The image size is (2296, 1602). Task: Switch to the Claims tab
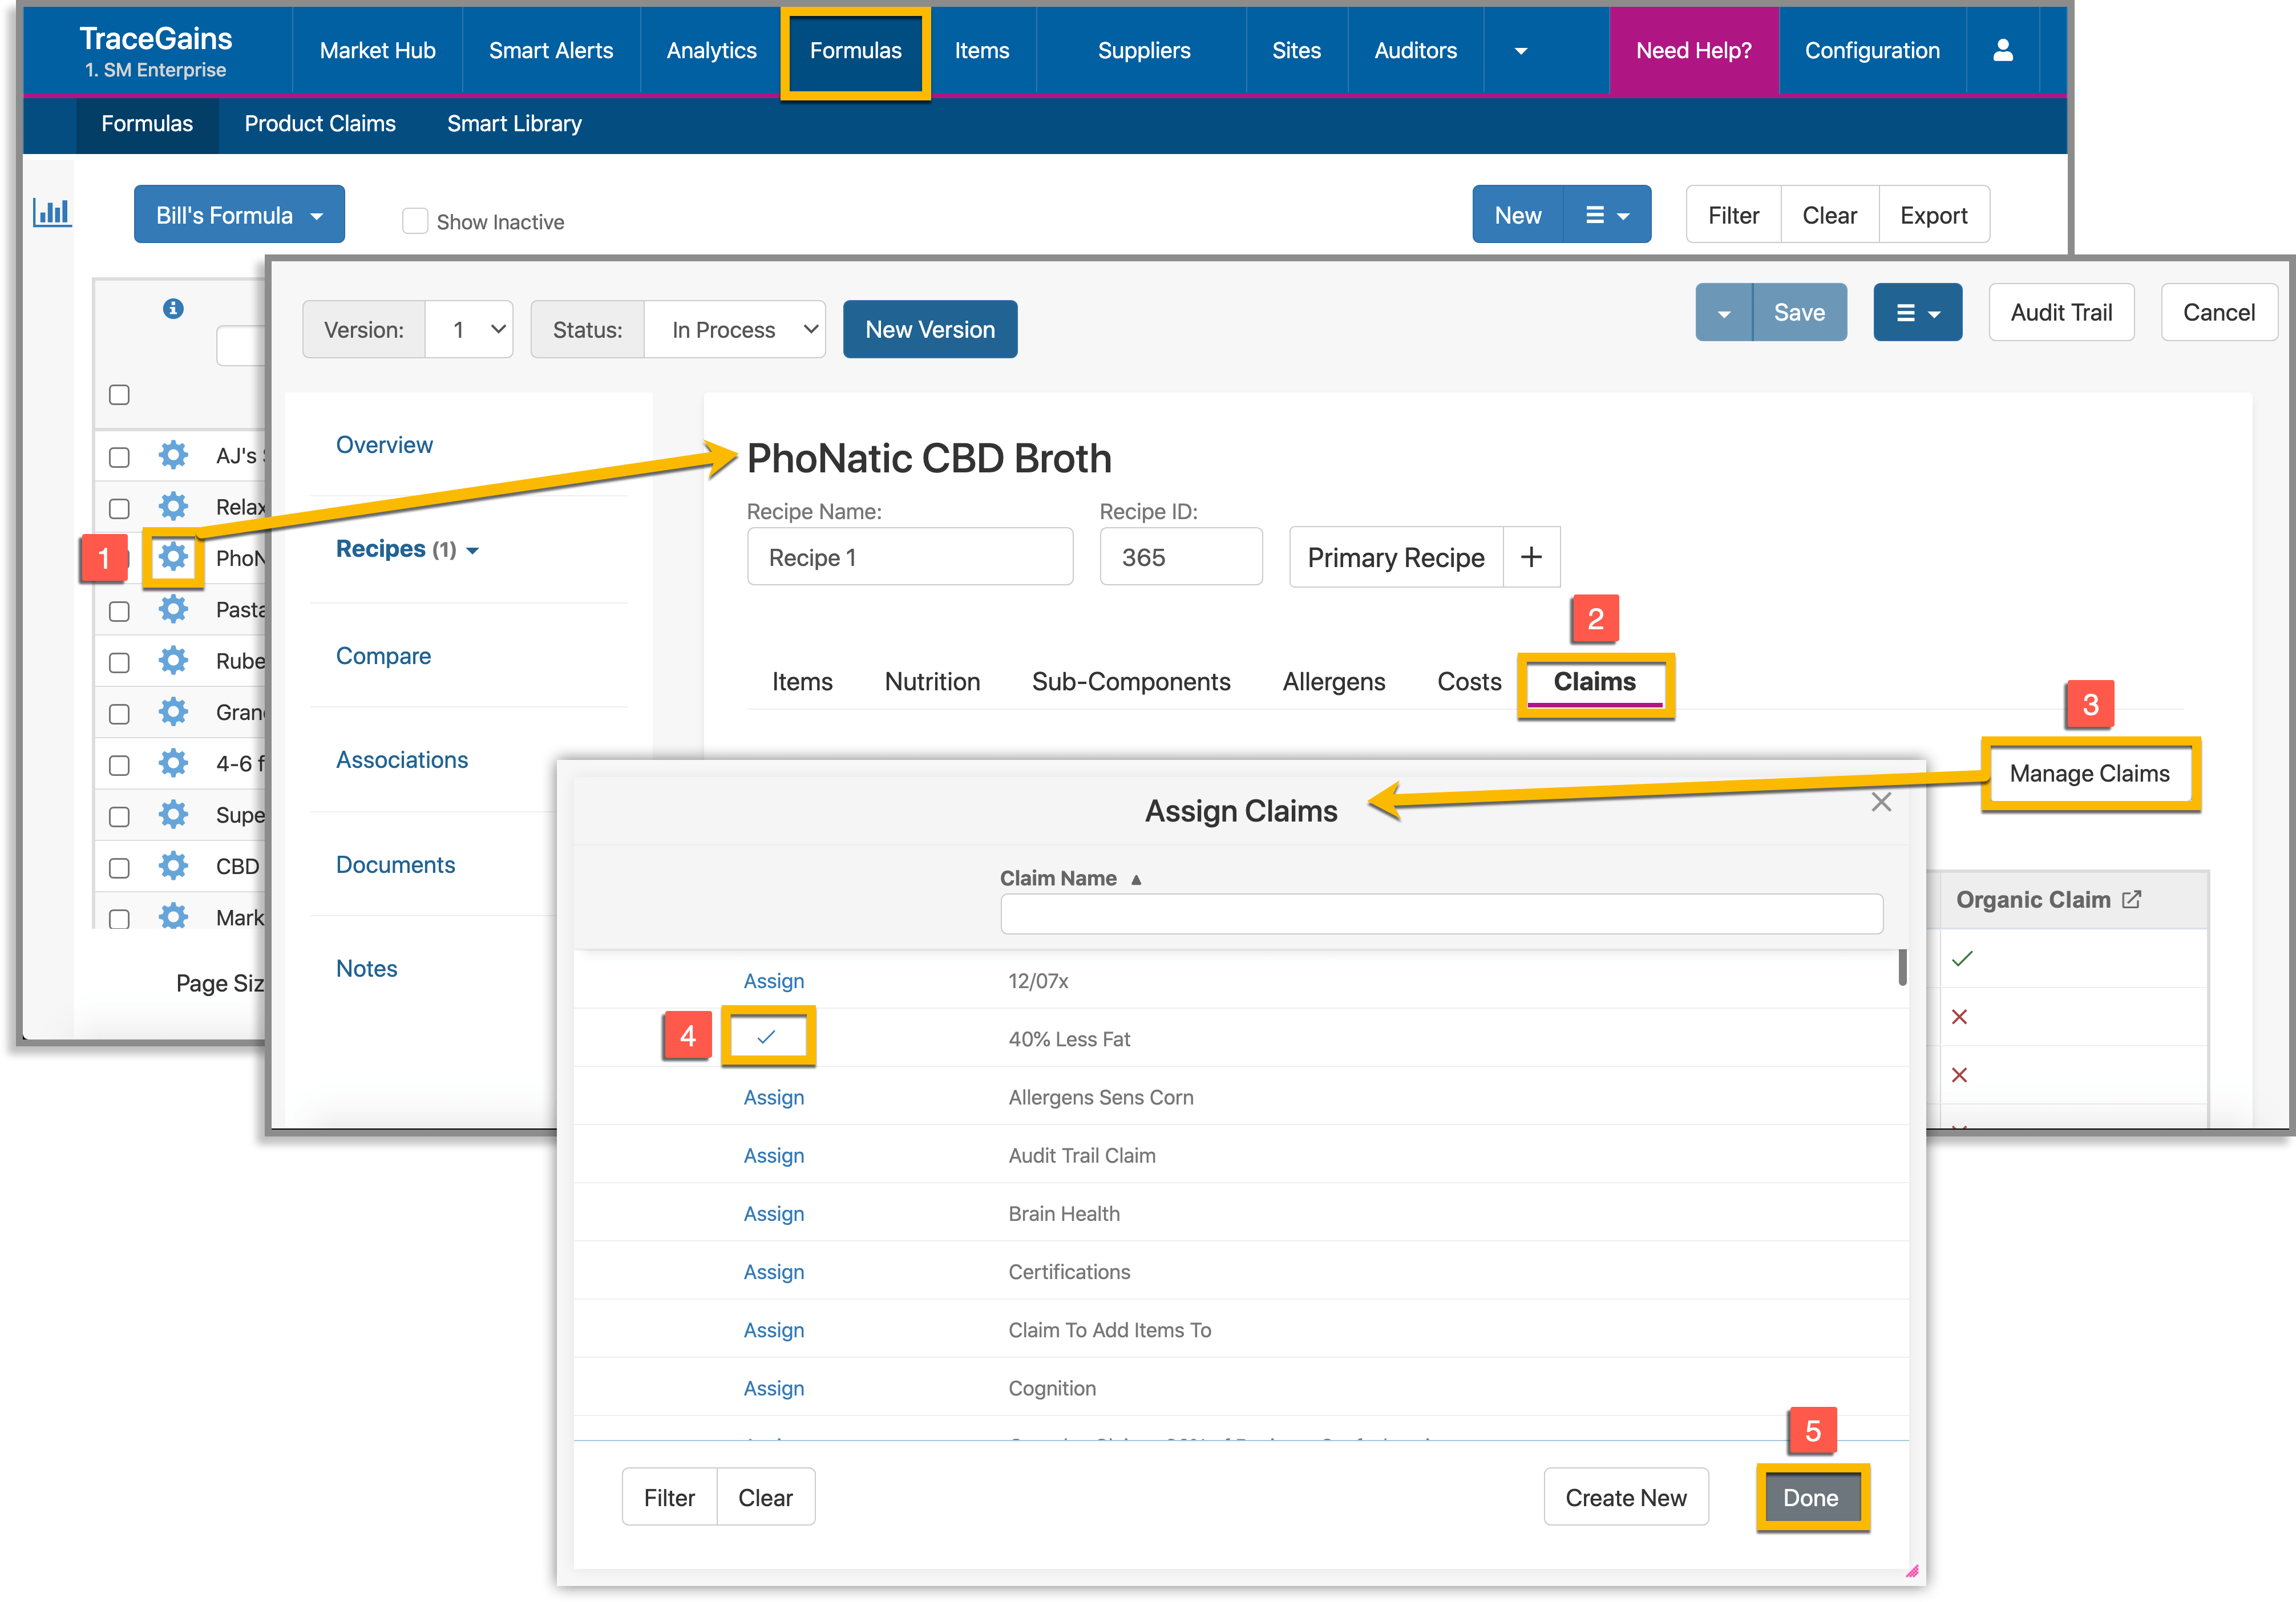[1594, 682]
